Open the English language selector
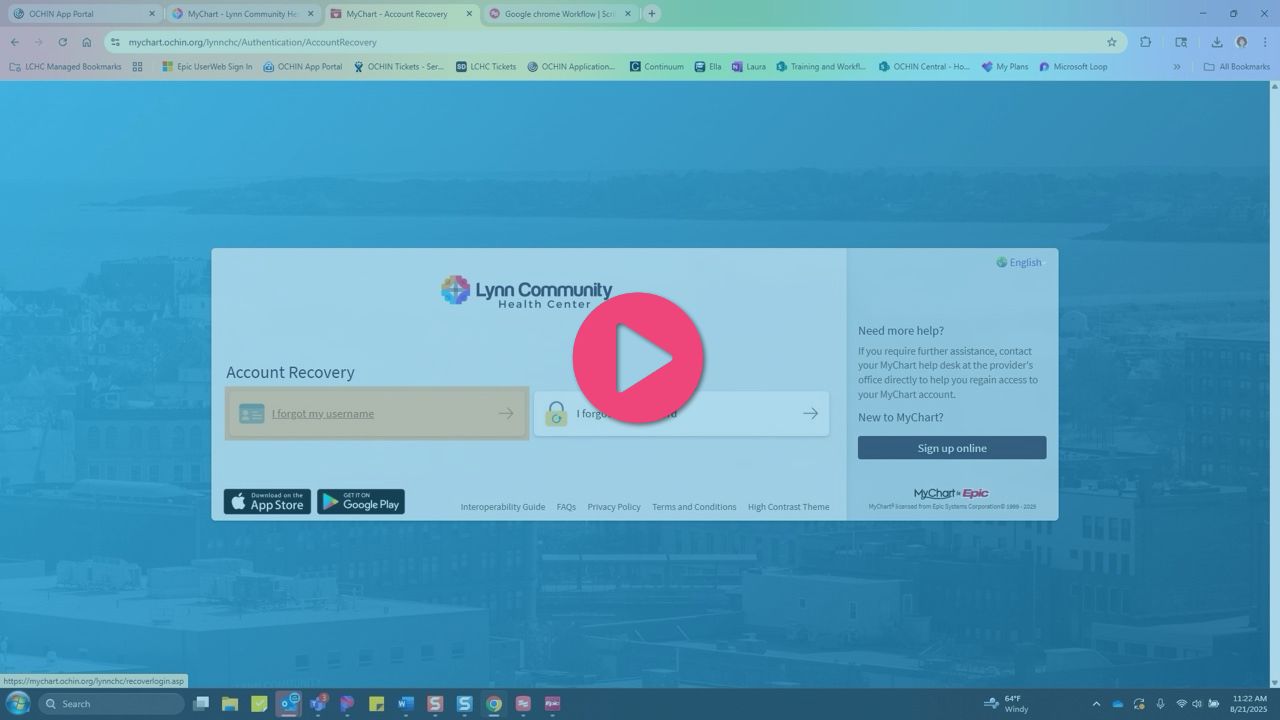Screen dimensions: 1280x720 pos(1019,263)
